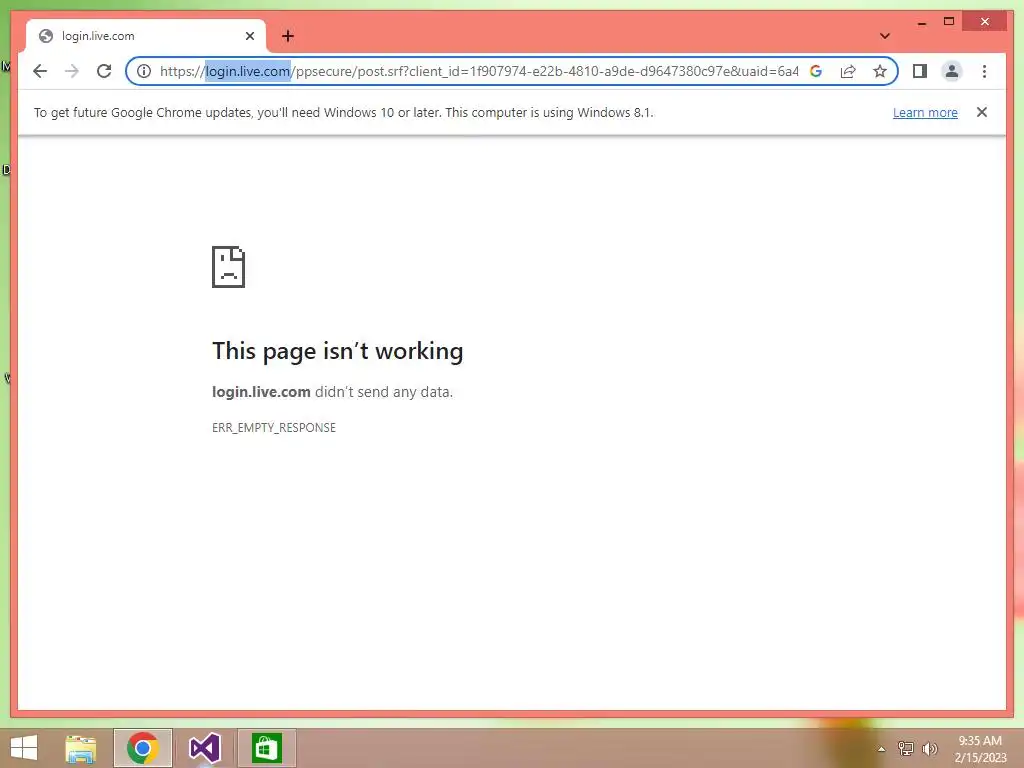Screen dimensions: 1024x768
Task: Click the ERR_EMPTY_RESPONSE error code
Action: tap(274, 428)
